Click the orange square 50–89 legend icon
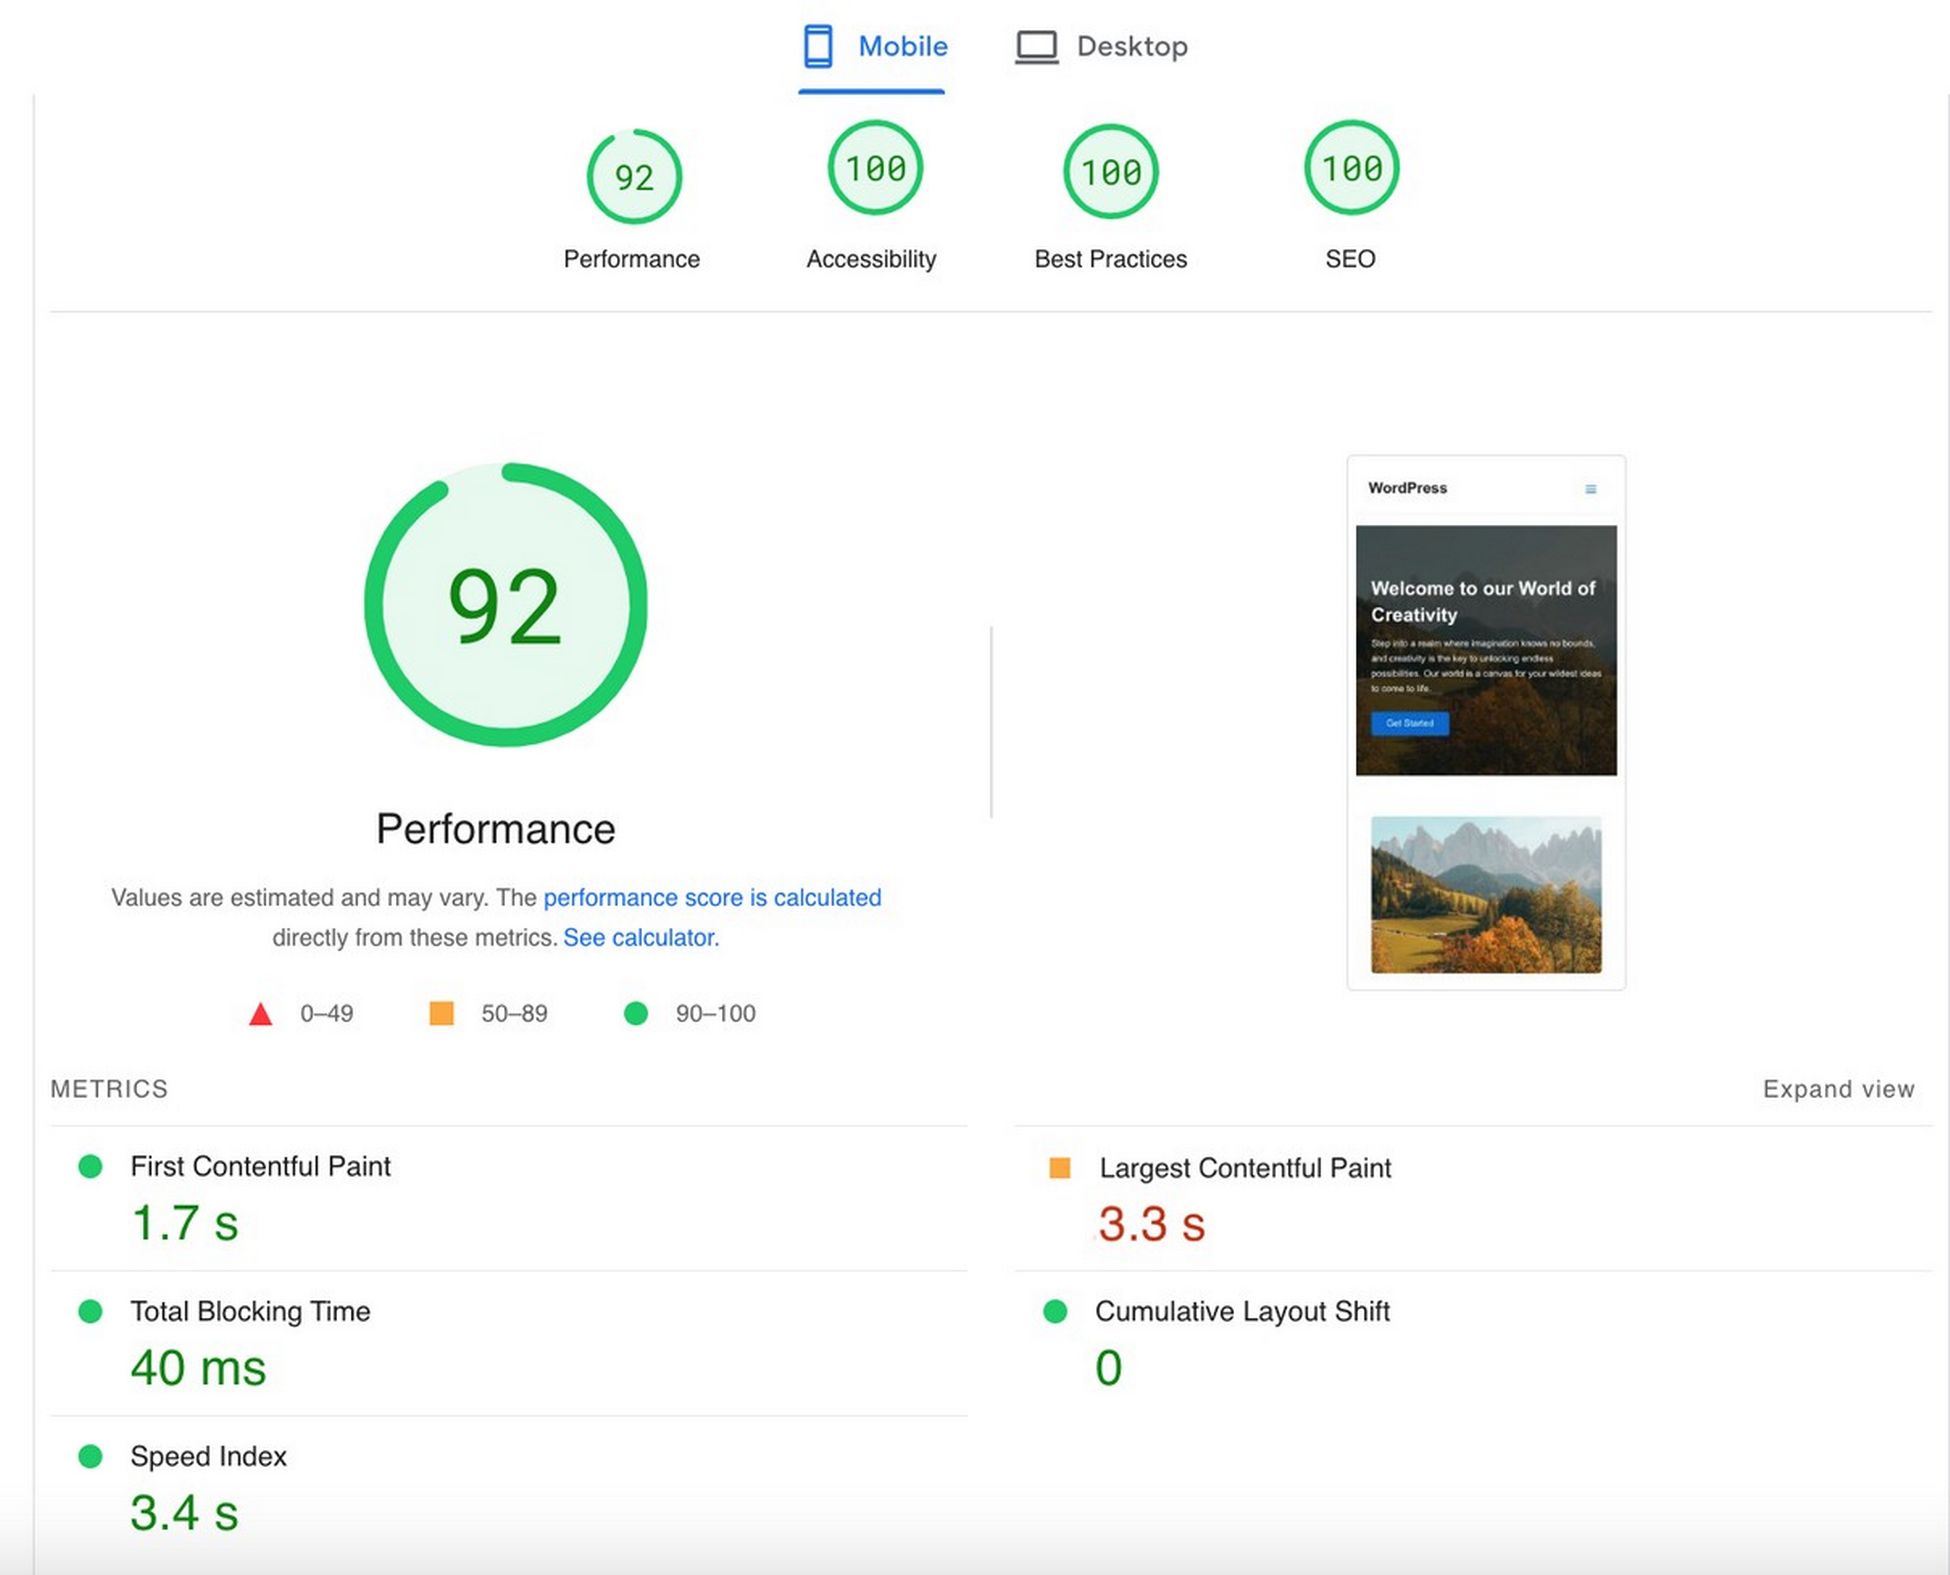The image size is (1950, 1575). (x=441, y=1013)
